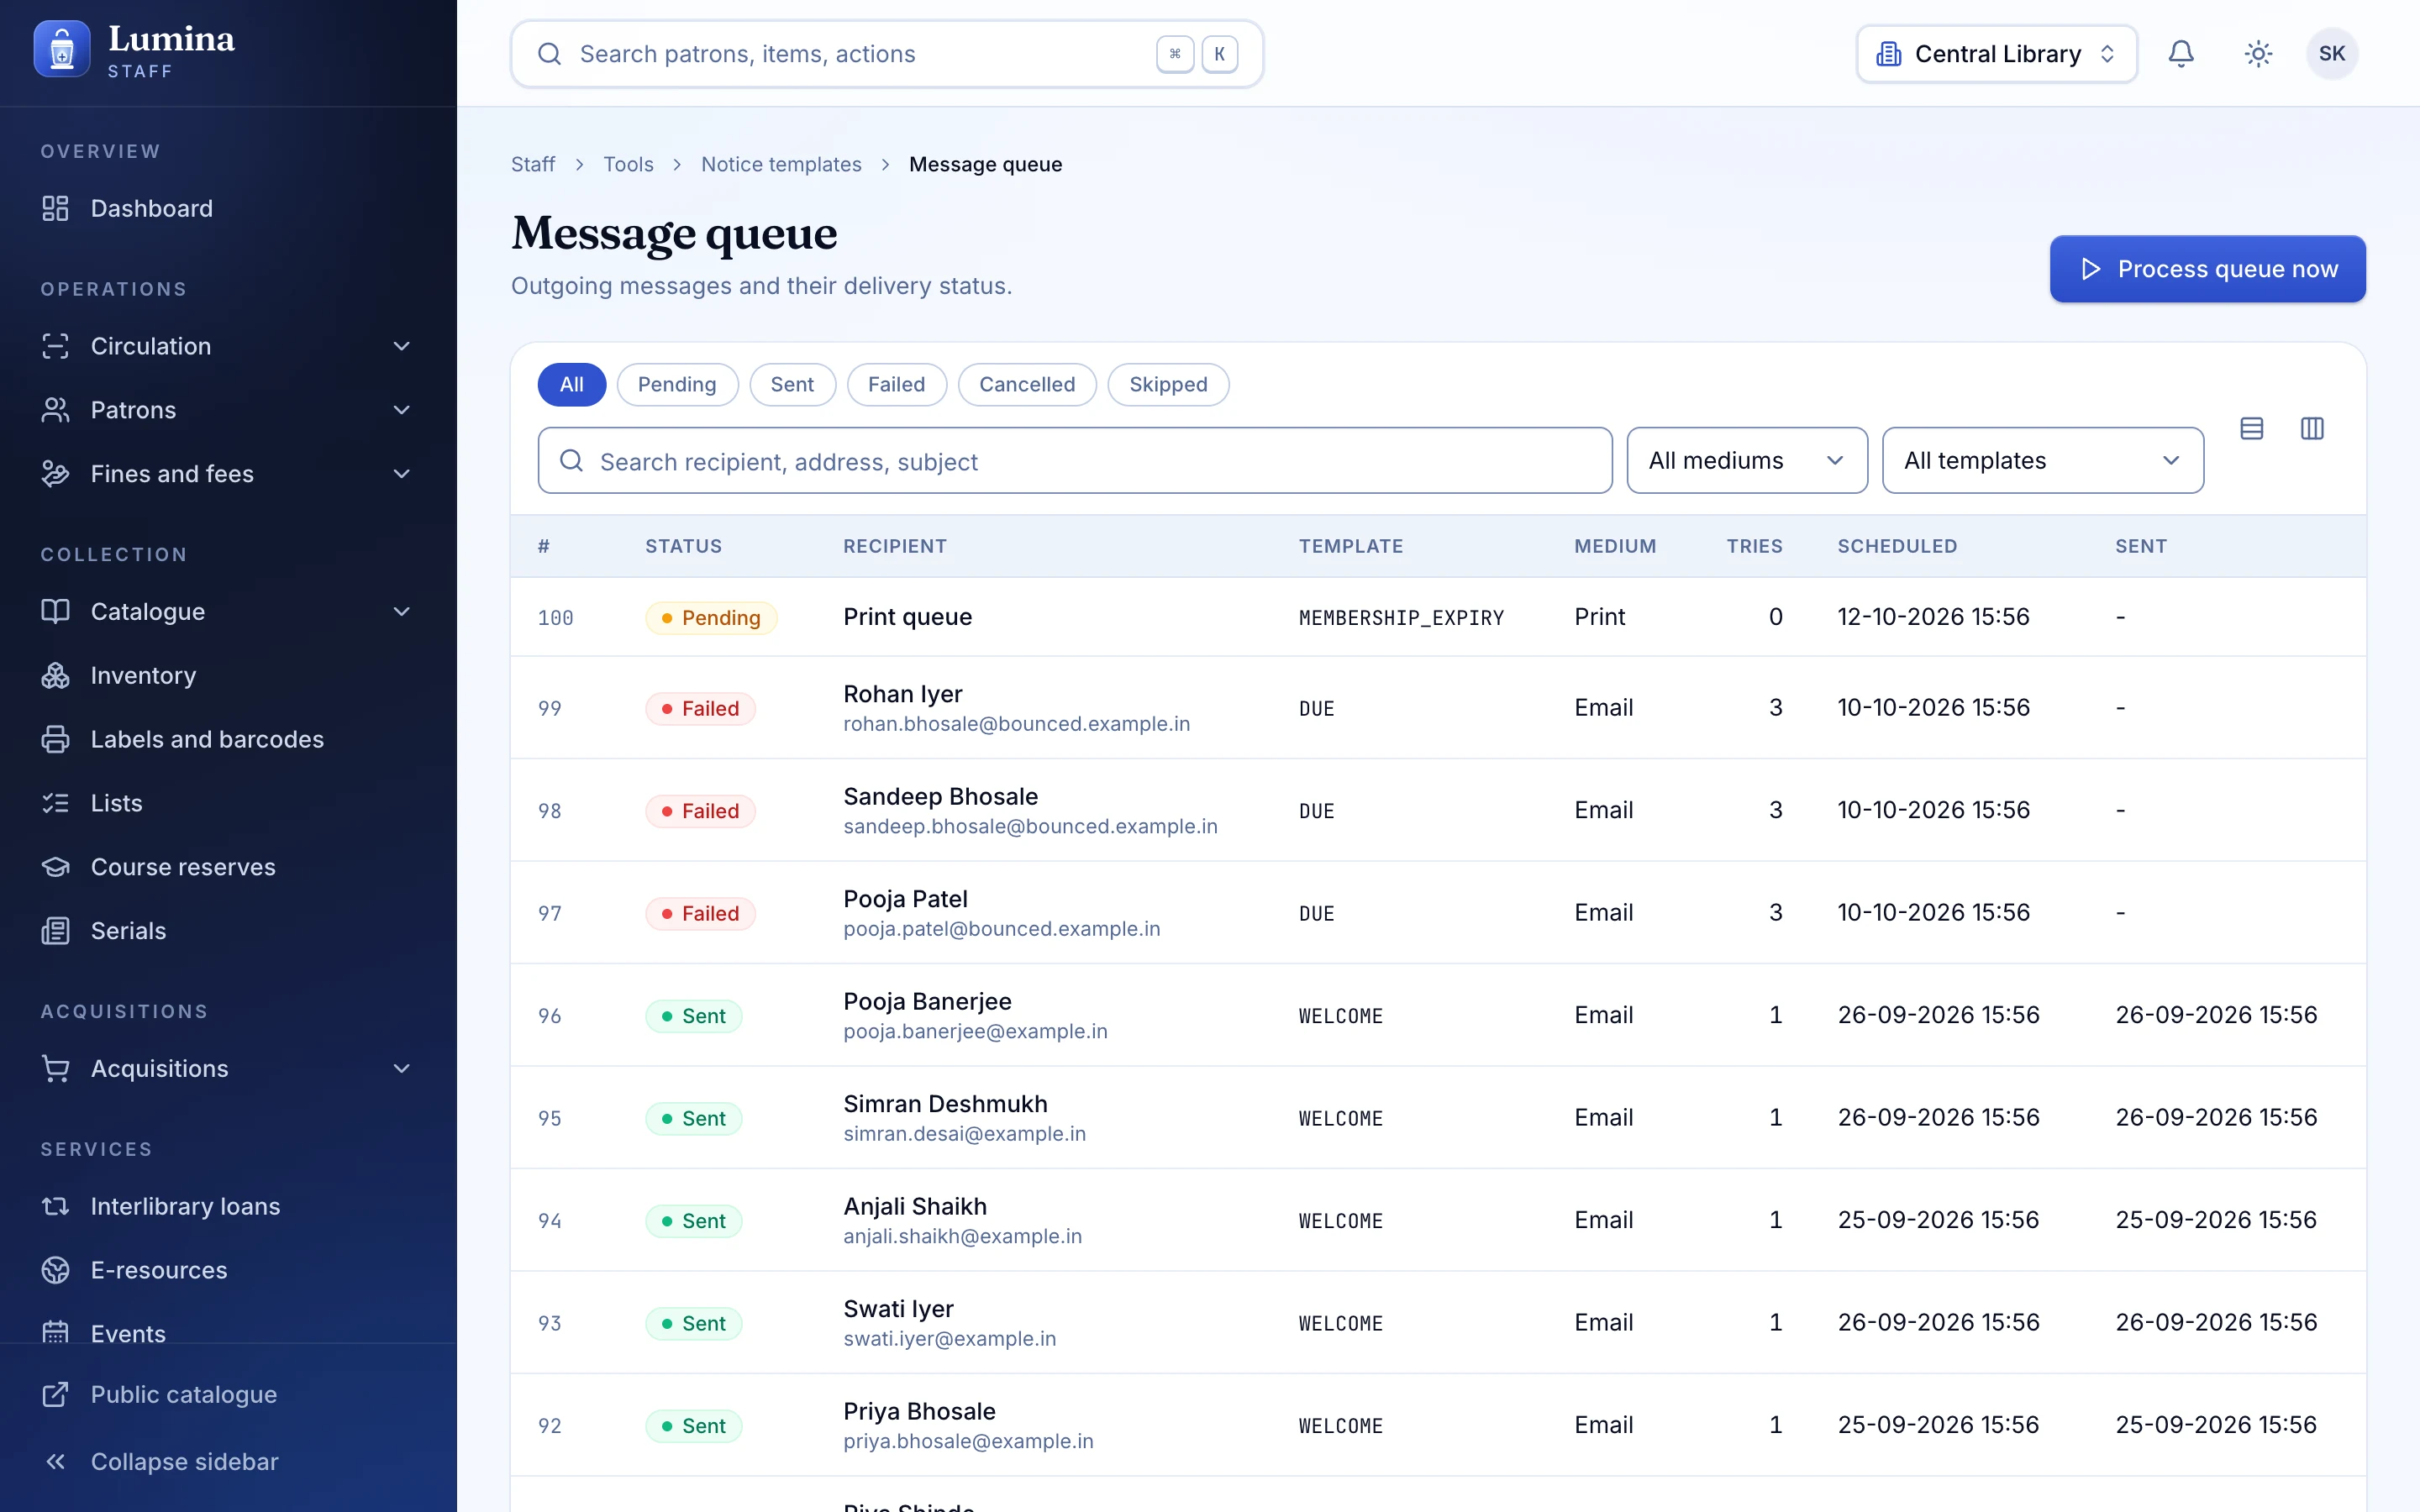Select the All filter tab

[571, 384]
